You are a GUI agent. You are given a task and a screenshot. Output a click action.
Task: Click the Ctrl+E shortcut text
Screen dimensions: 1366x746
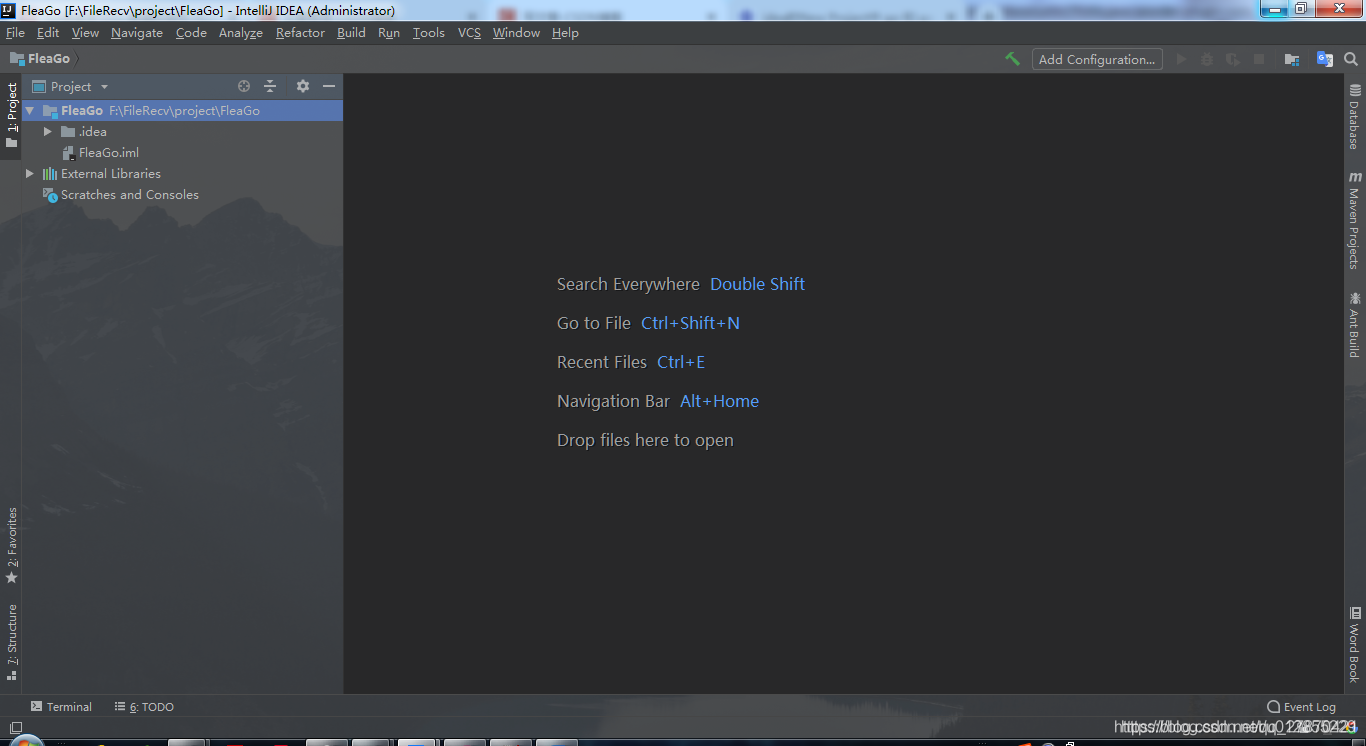point(681,362)
